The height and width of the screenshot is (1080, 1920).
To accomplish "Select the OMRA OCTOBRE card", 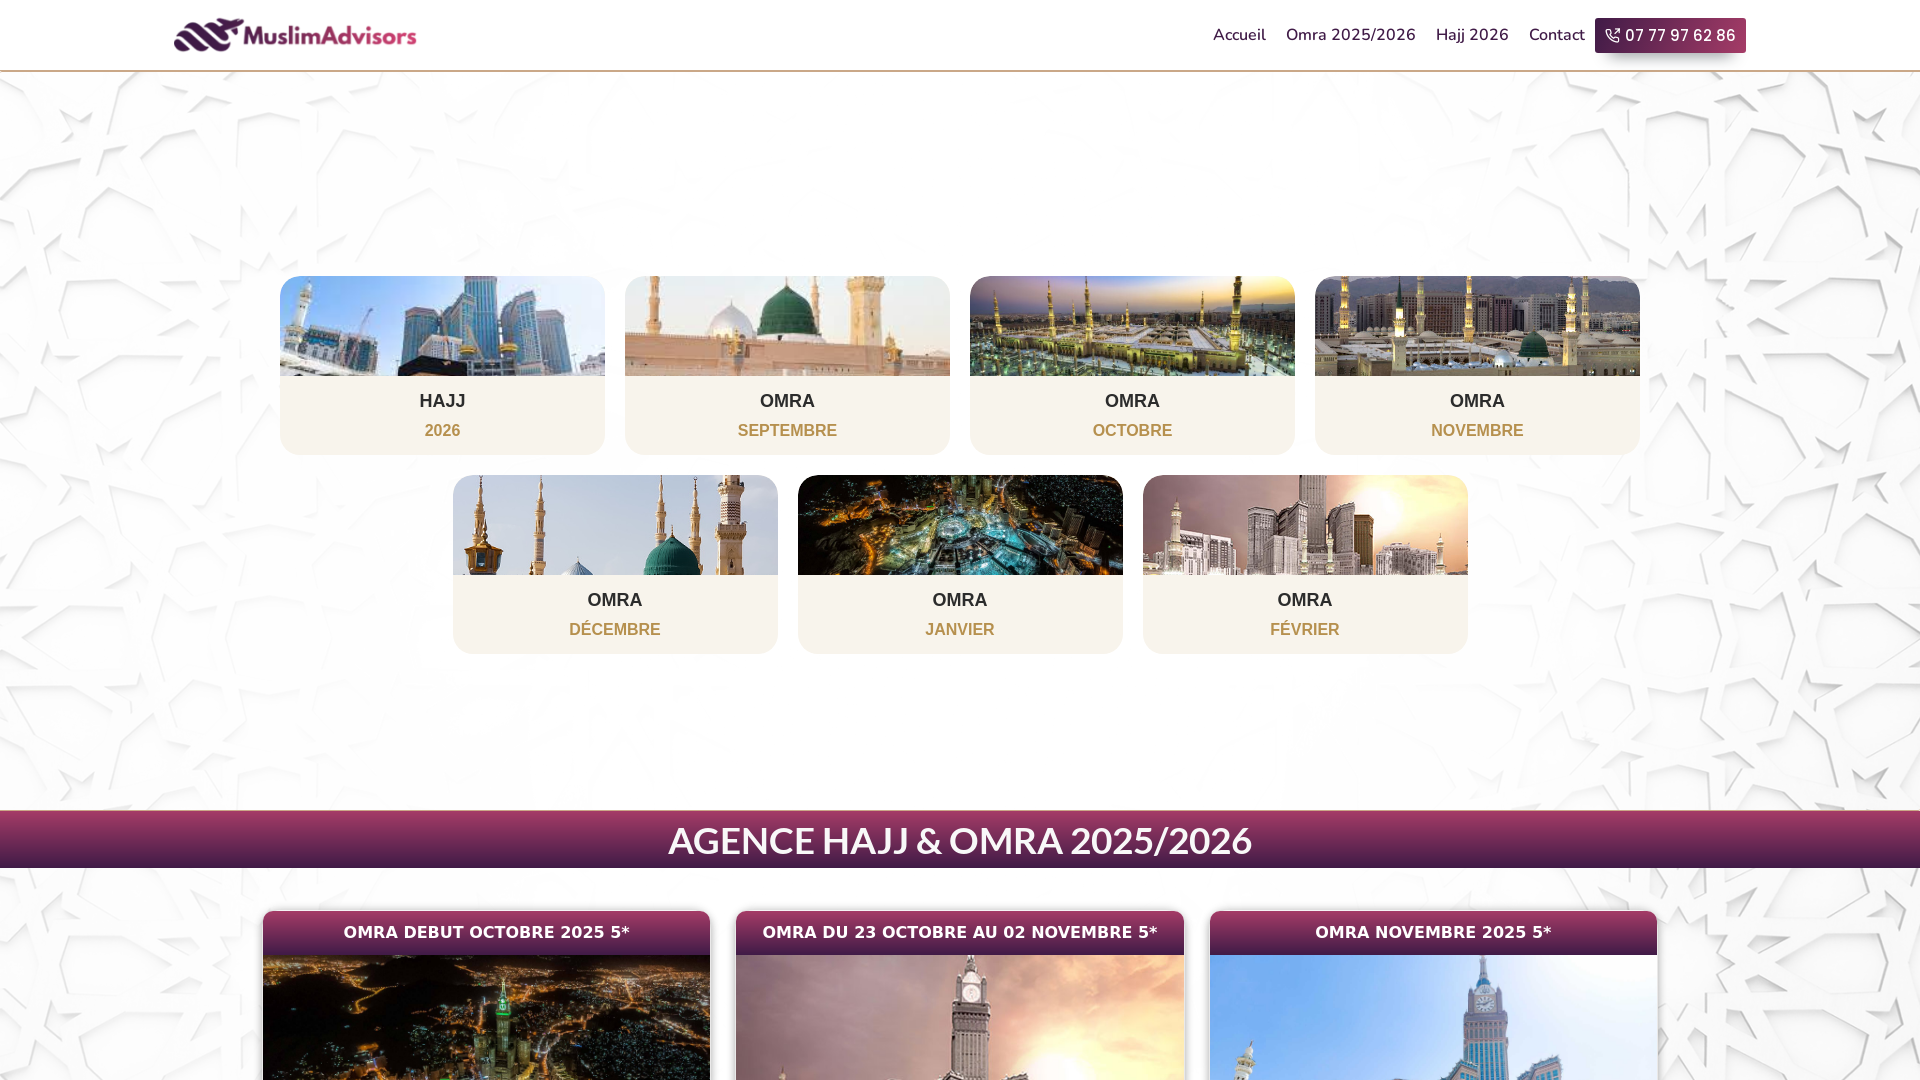I will coord(1132,365).
